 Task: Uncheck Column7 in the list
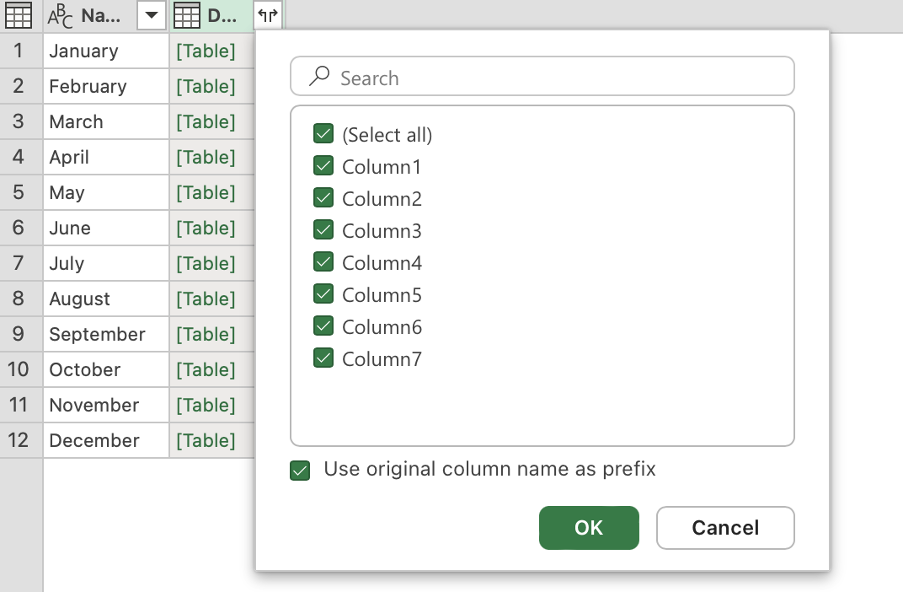pos(323,358)
